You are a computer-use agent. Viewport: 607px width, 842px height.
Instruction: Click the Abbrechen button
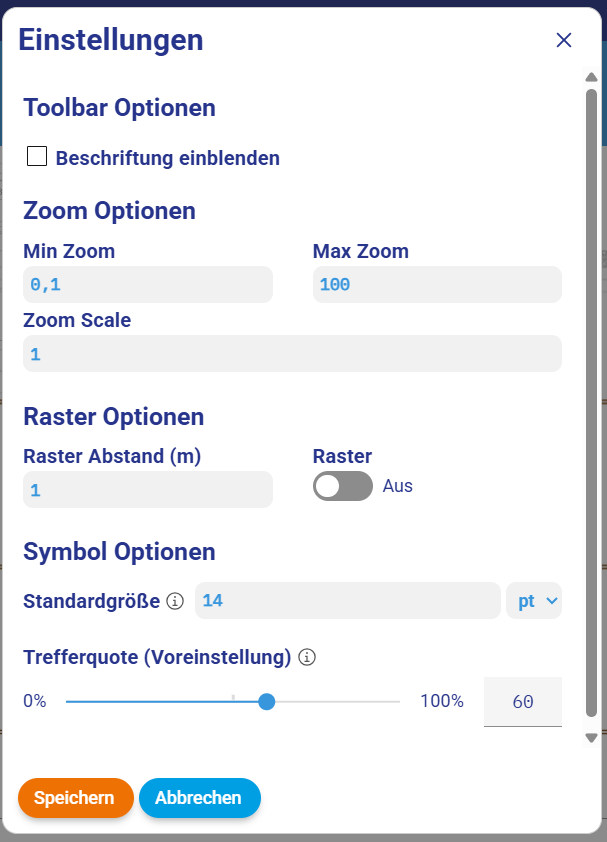pyautogui.click(x=199, y=798)
